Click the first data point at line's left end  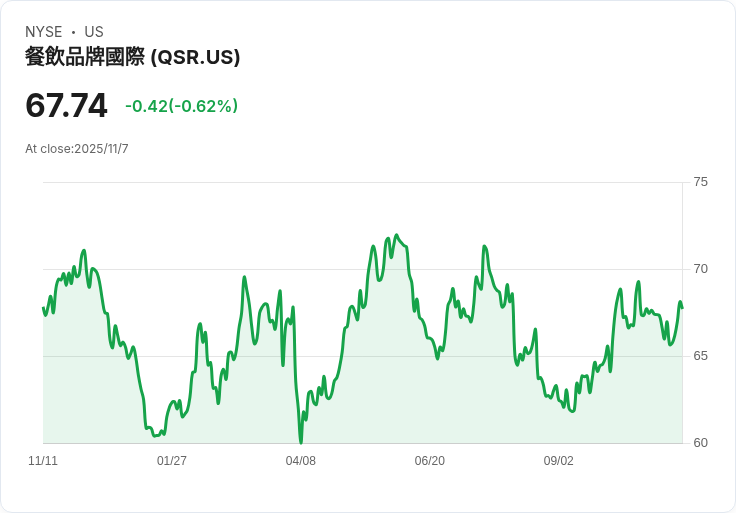(43, 308)
